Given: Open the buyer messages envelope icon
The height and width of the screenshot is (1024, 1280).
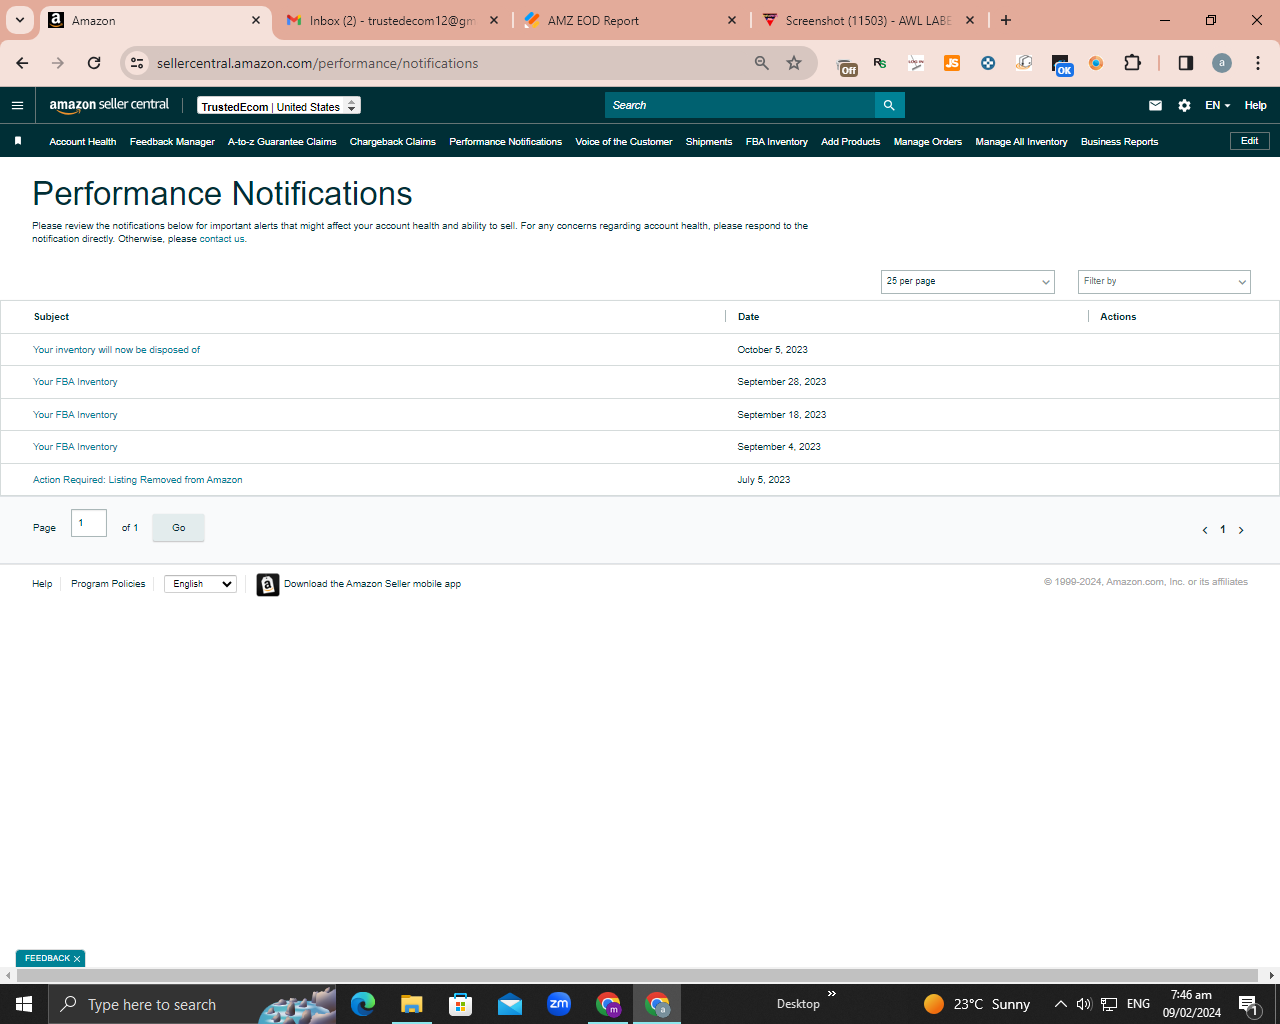Looking at the screenshot, I should (x=1155, y=105).
